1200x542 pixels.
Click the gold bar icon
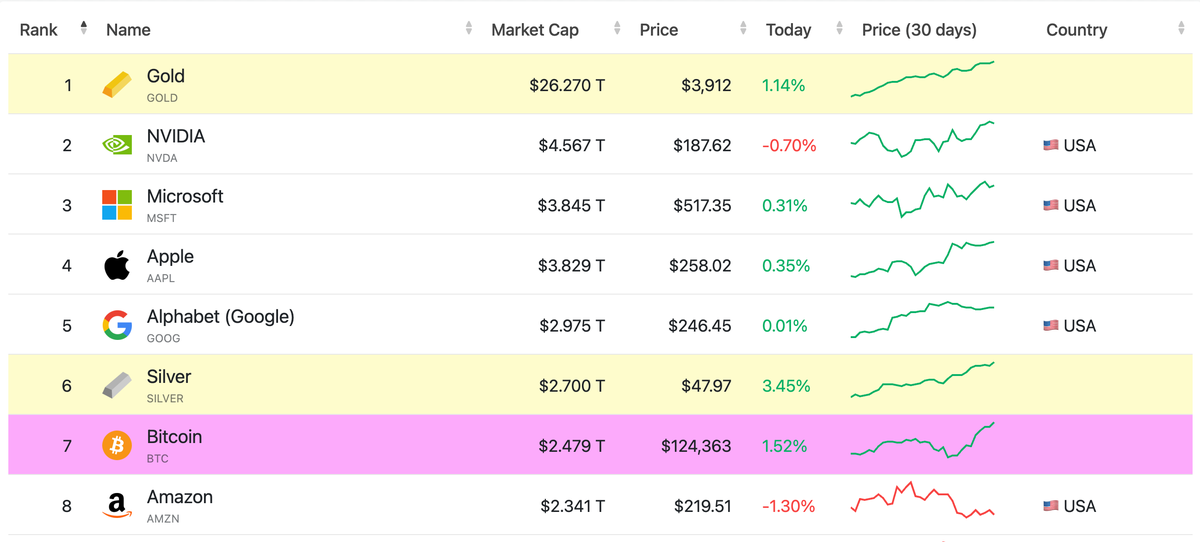point(117,85)
